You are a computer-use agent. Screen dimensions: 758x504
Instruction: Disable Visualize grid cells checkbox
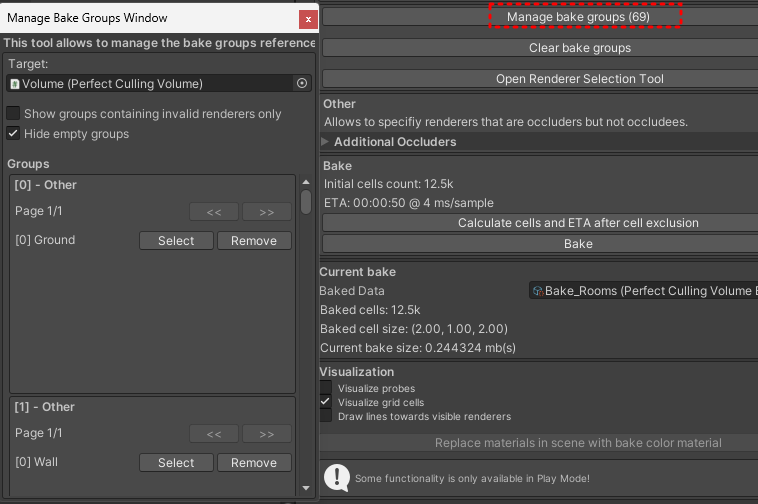(x=326, y=402)
